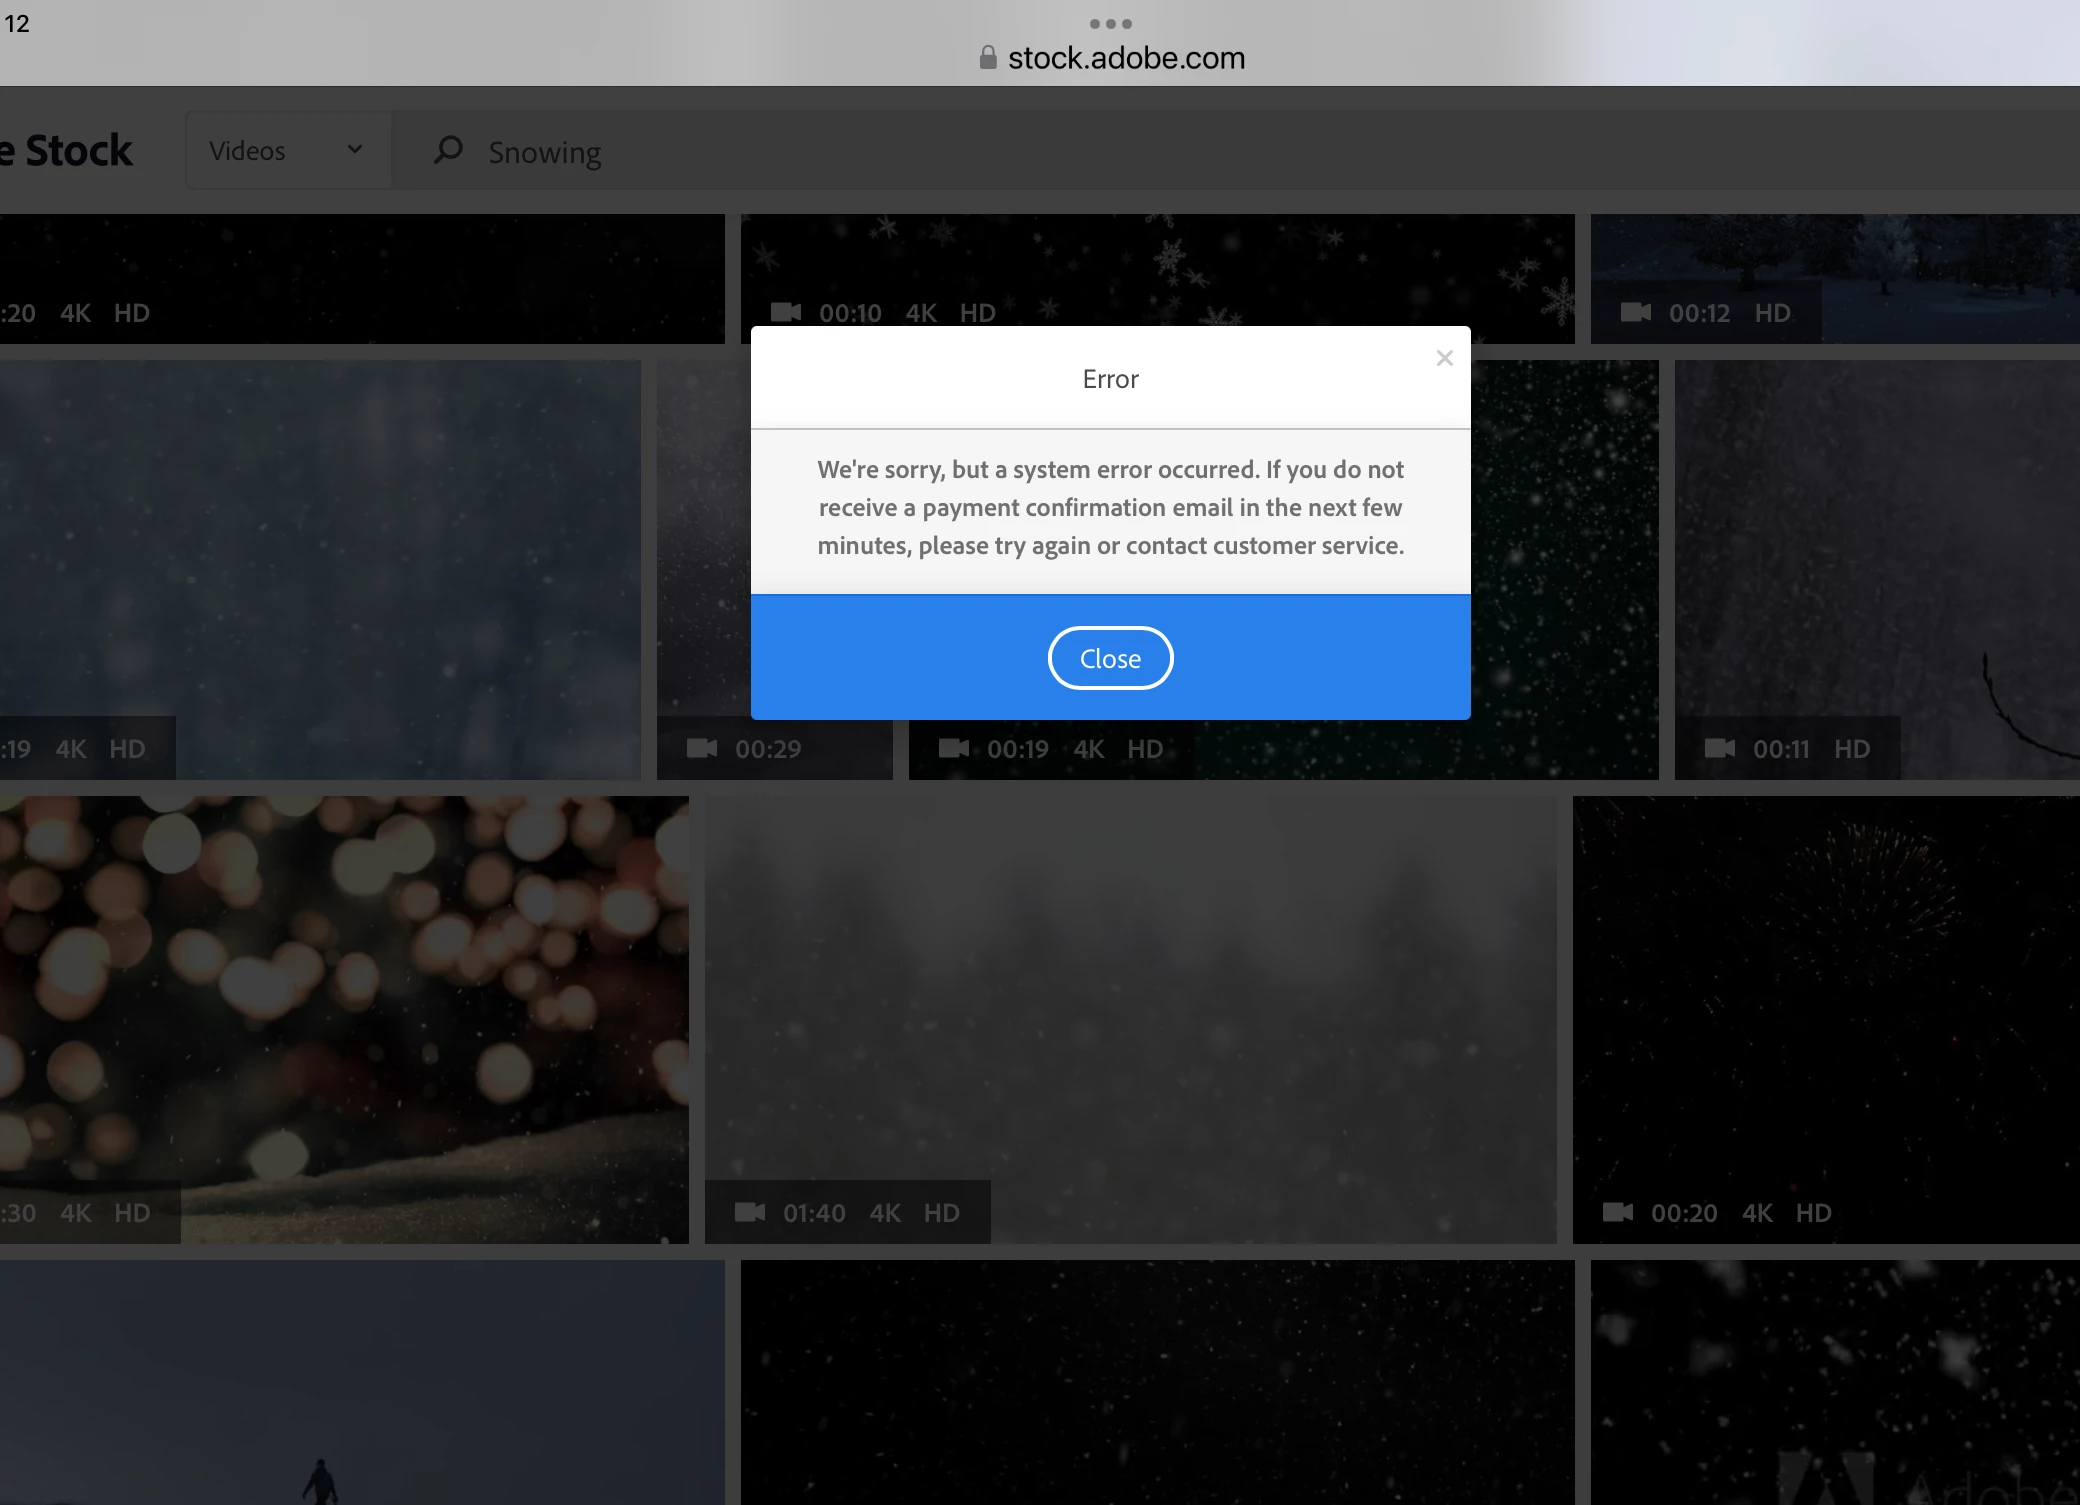Image resolution: width=2080 pixels, height=1505 pixels.
Task: Click video camera icon on 00:12 clip
Action: 1636,312
